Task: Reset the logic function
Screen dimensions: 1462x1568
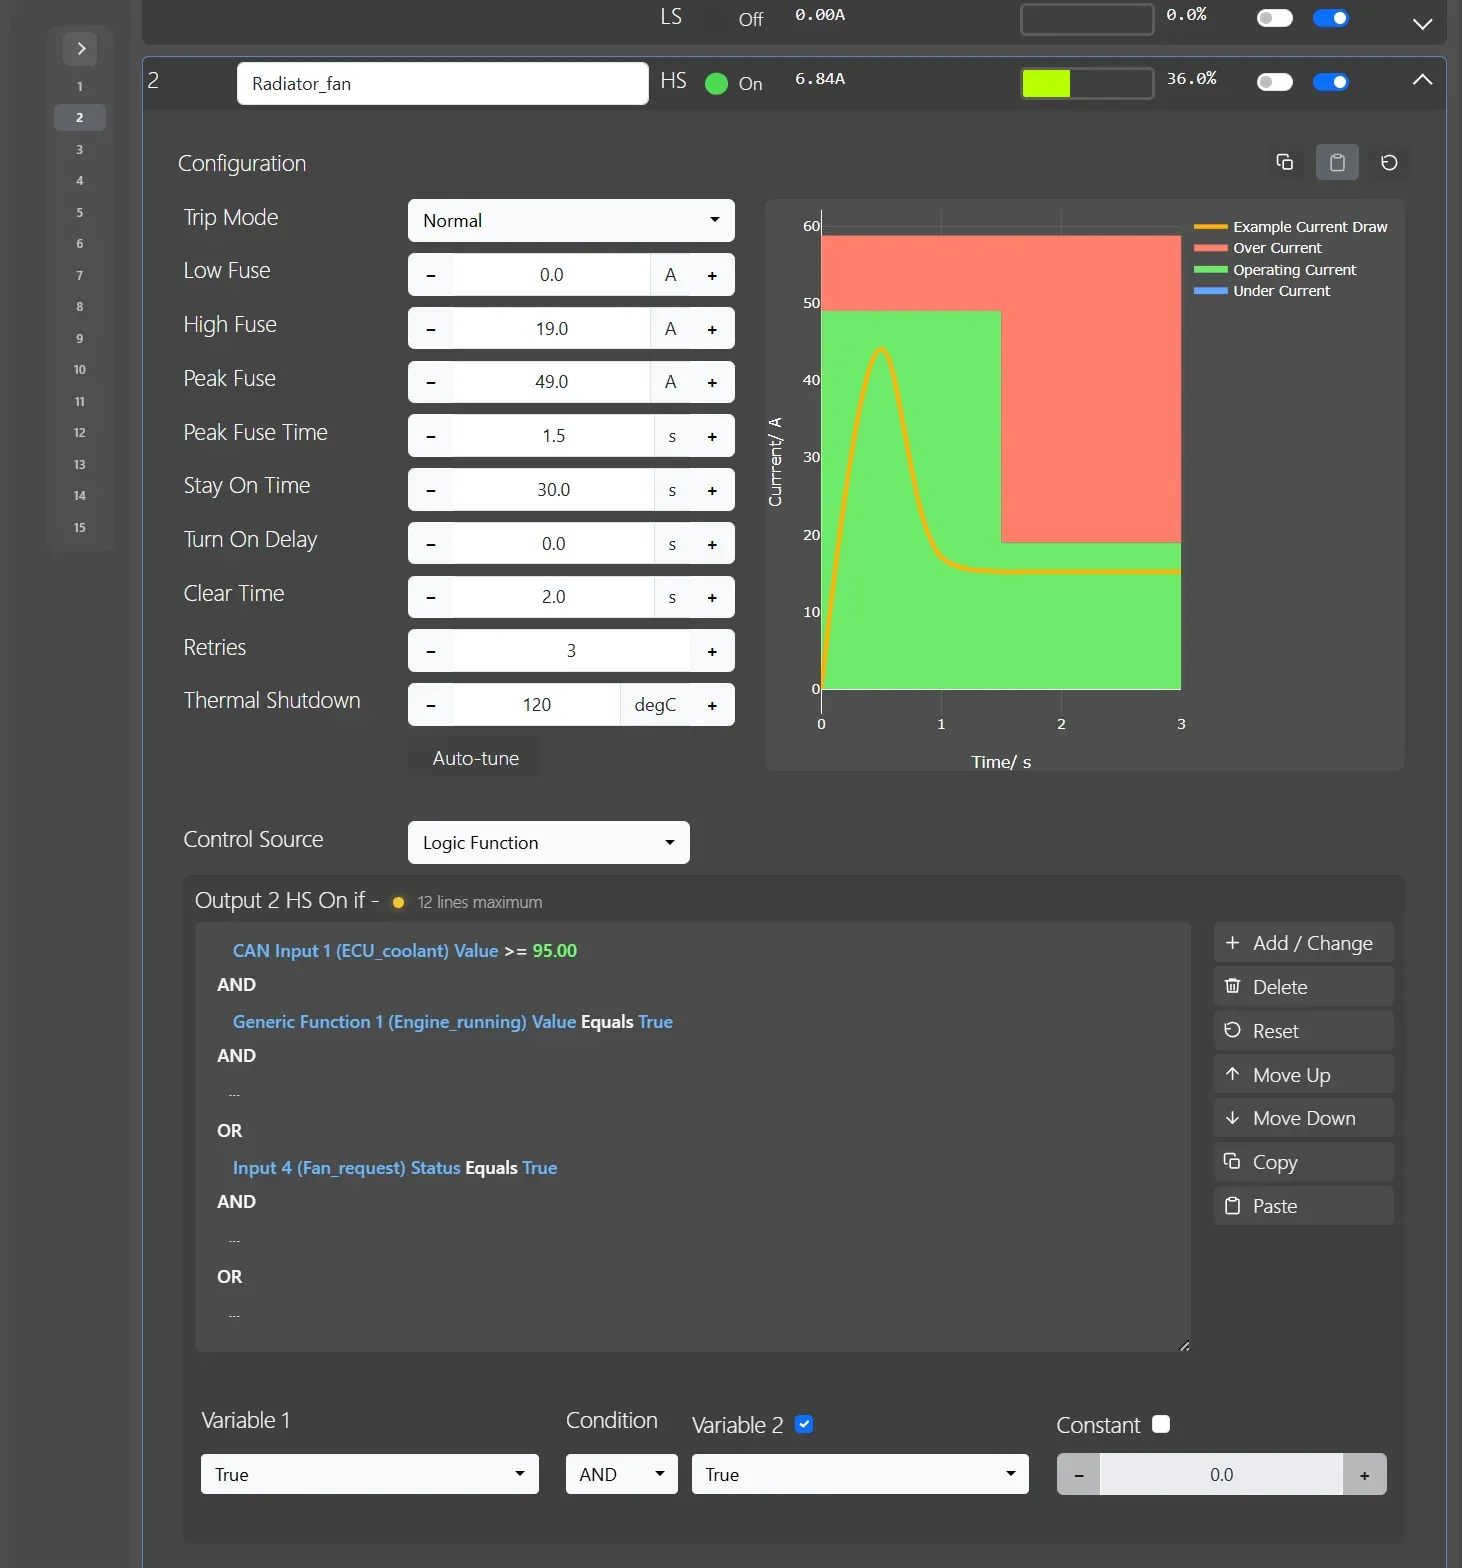Action: 1303,1031
